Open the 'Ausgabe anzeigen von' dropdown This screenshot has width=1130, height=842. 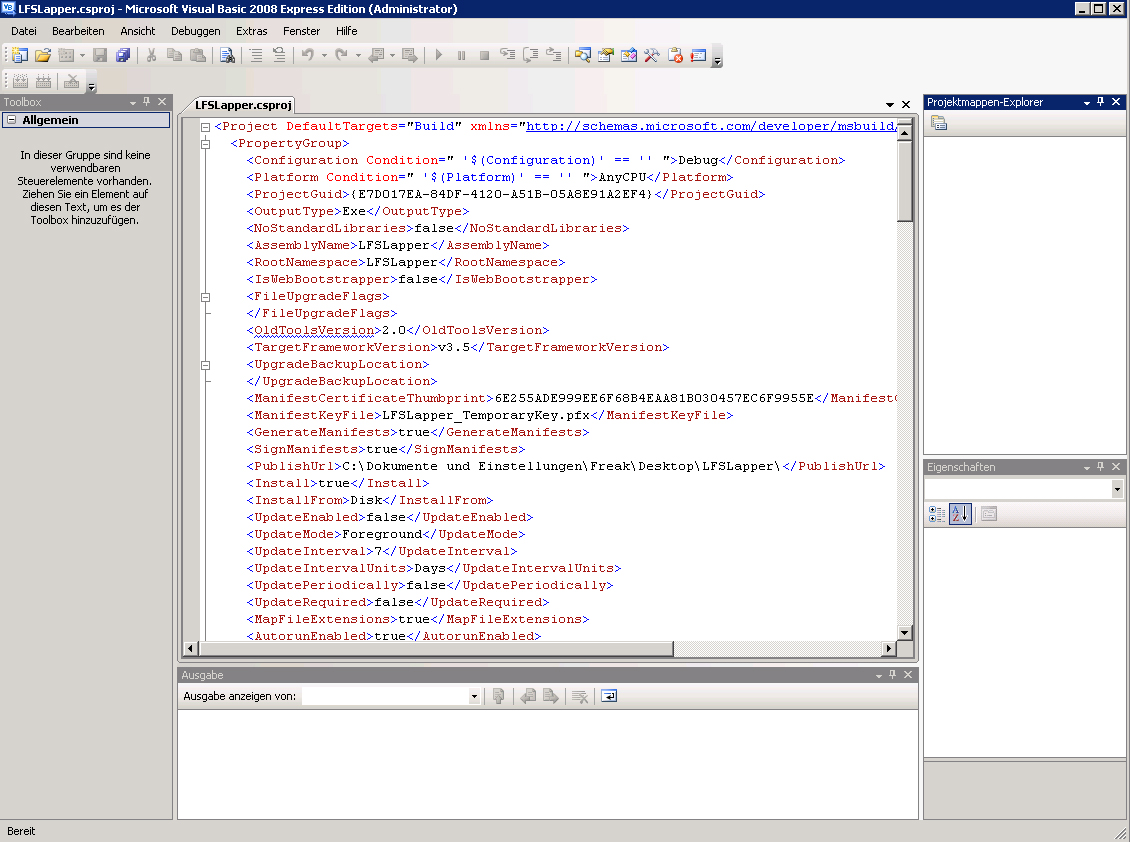coord(473,696)
